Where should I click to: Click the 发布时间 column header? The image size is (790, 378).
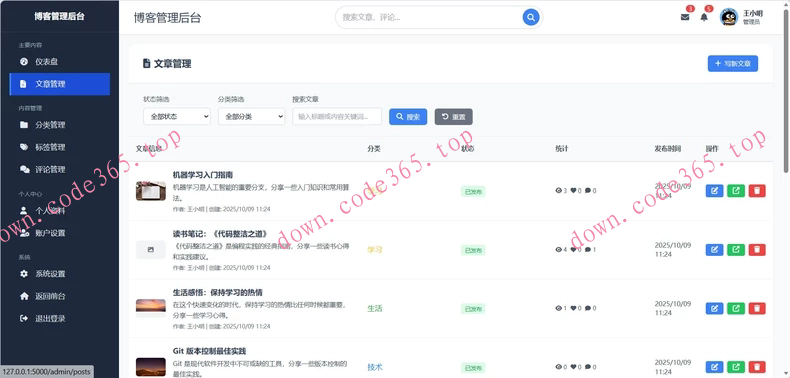point(668,149)
